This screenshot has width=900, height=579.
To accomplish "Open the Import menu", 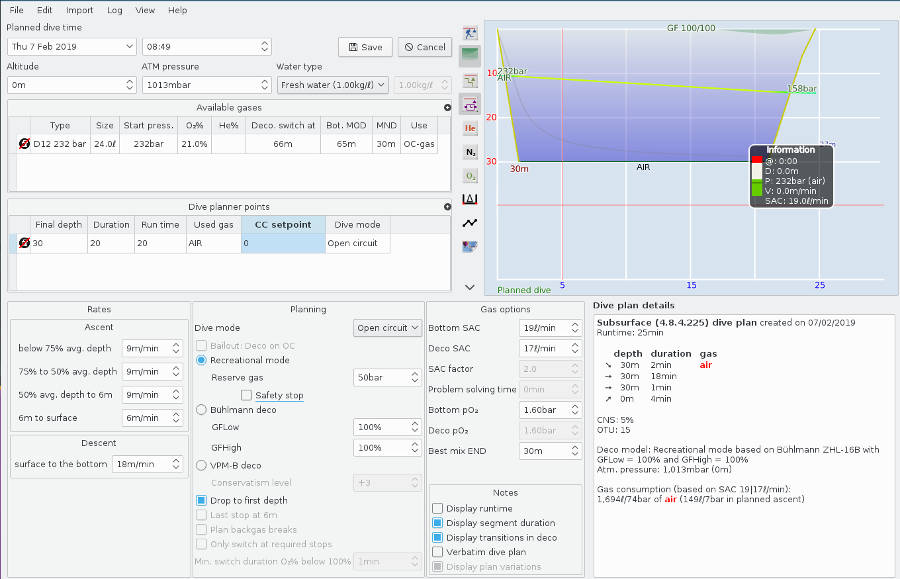I will coord(79,10).
